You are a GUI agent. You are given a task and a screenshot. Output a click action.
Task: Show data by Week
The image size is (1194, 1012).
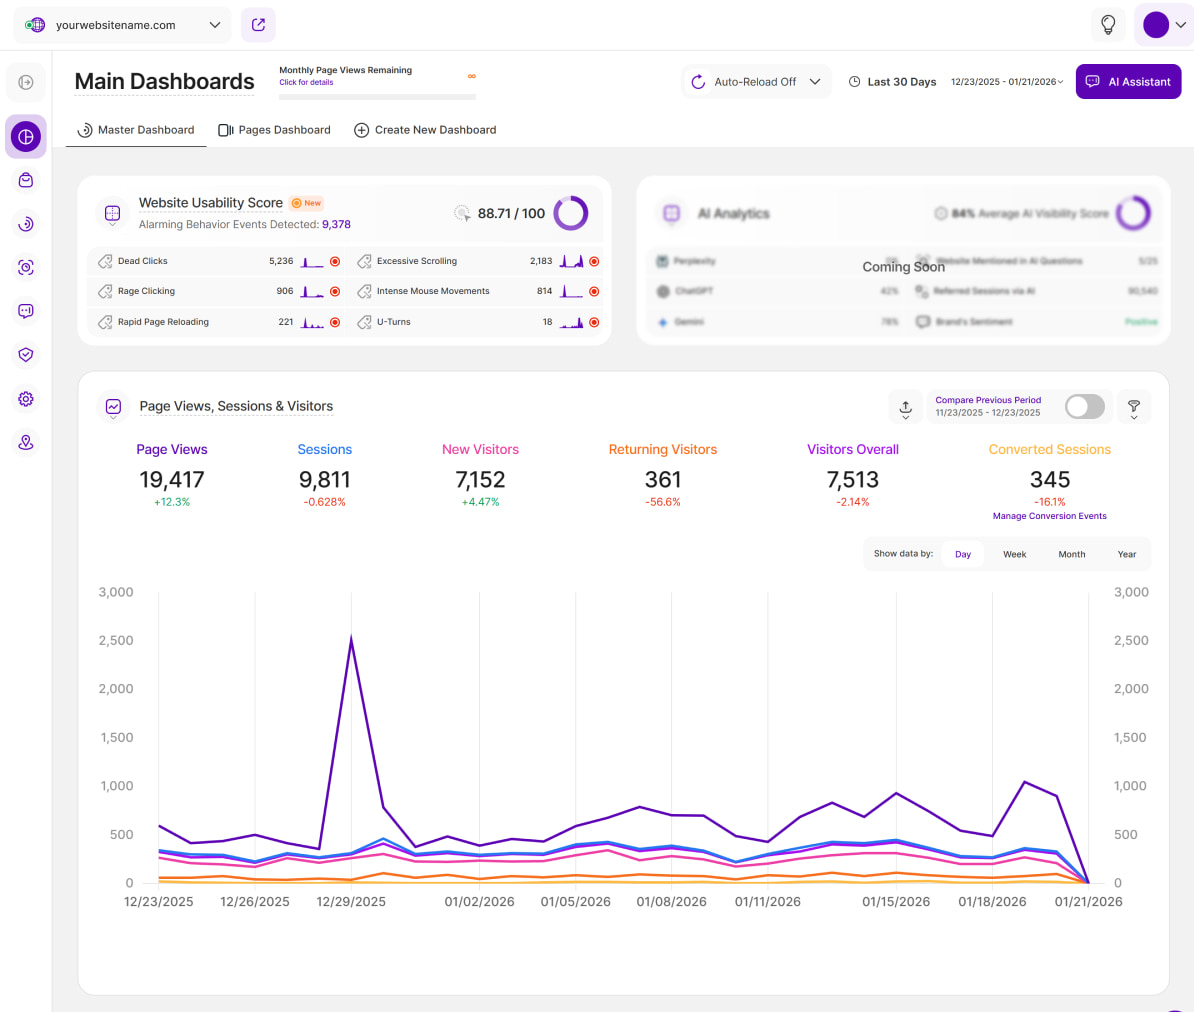[x=1014, y=554]
